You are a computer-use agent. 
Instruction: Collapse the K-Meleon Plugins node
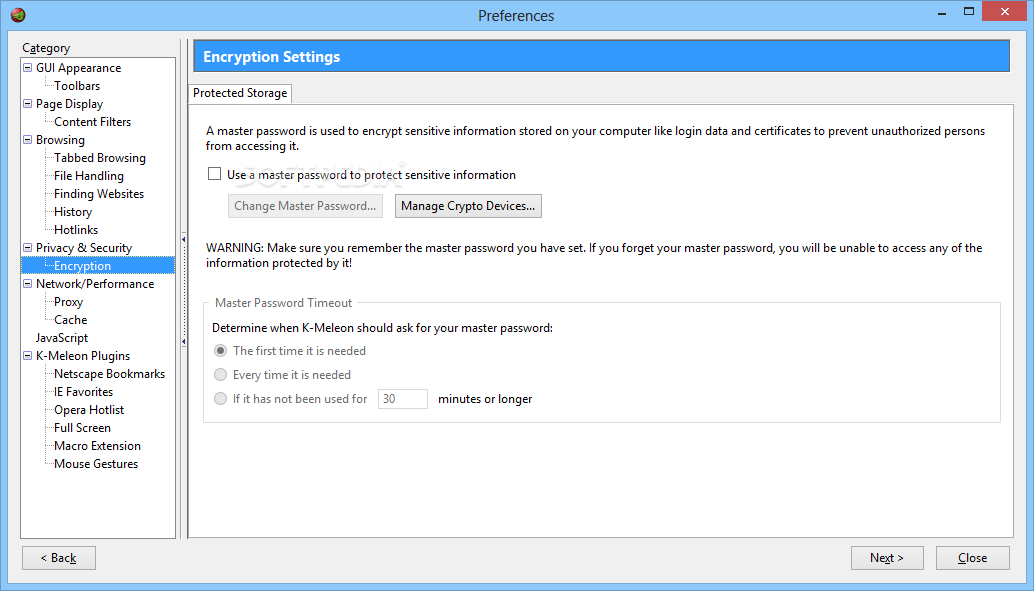click(28, 356)
